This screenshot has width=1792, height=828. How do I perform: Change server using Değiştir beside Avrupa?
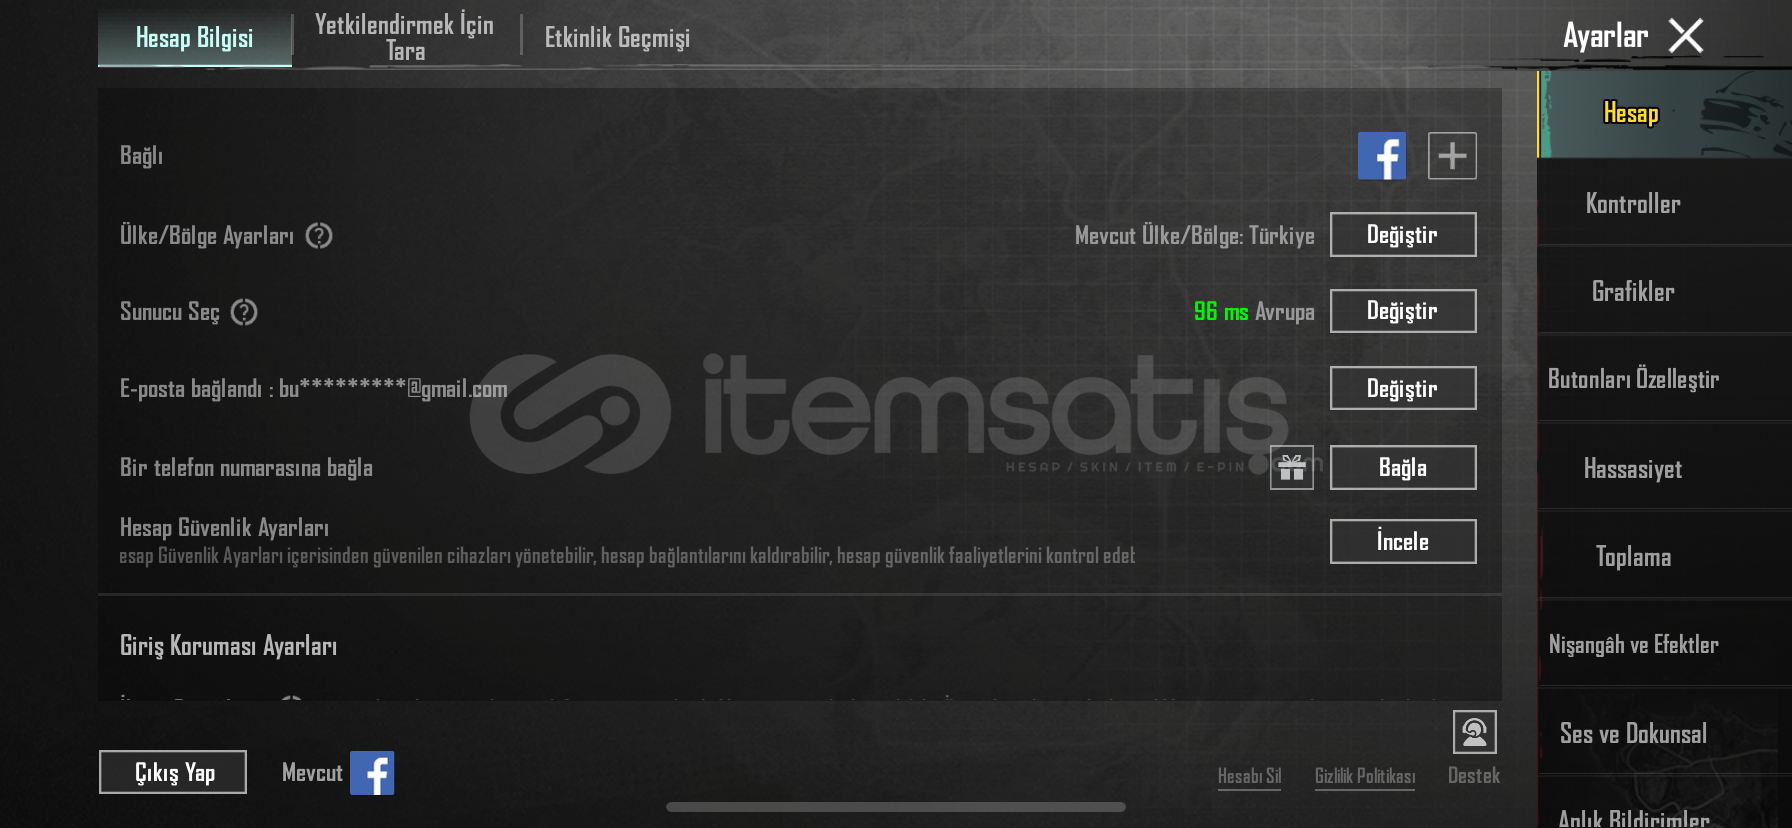[1403, 311]
